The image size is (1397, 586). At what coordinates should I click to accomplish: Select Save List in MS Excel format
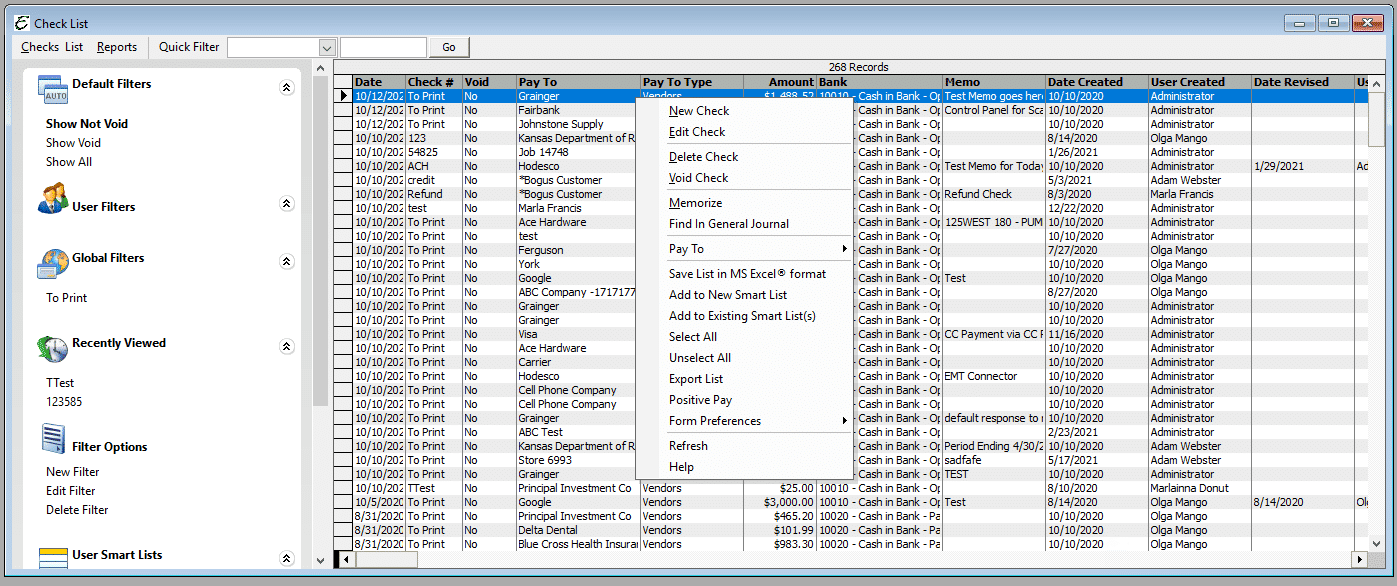(x=747, y=274)
